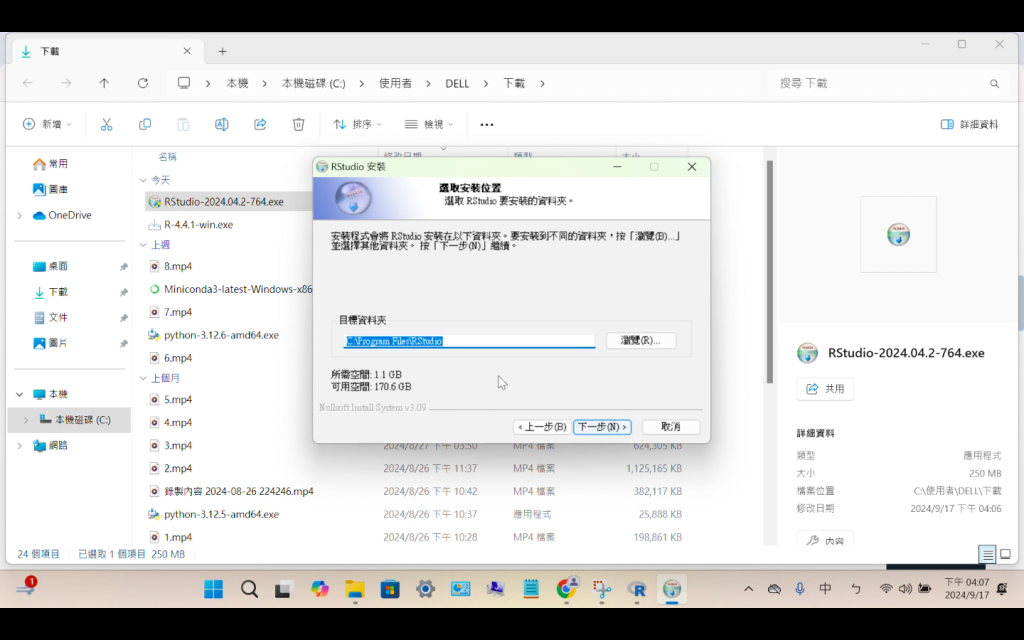Screen dimensions: 1024x640
Task: Select 錄製內容 2024-08-26 224246.mp4 file
Action: point(239,491)
